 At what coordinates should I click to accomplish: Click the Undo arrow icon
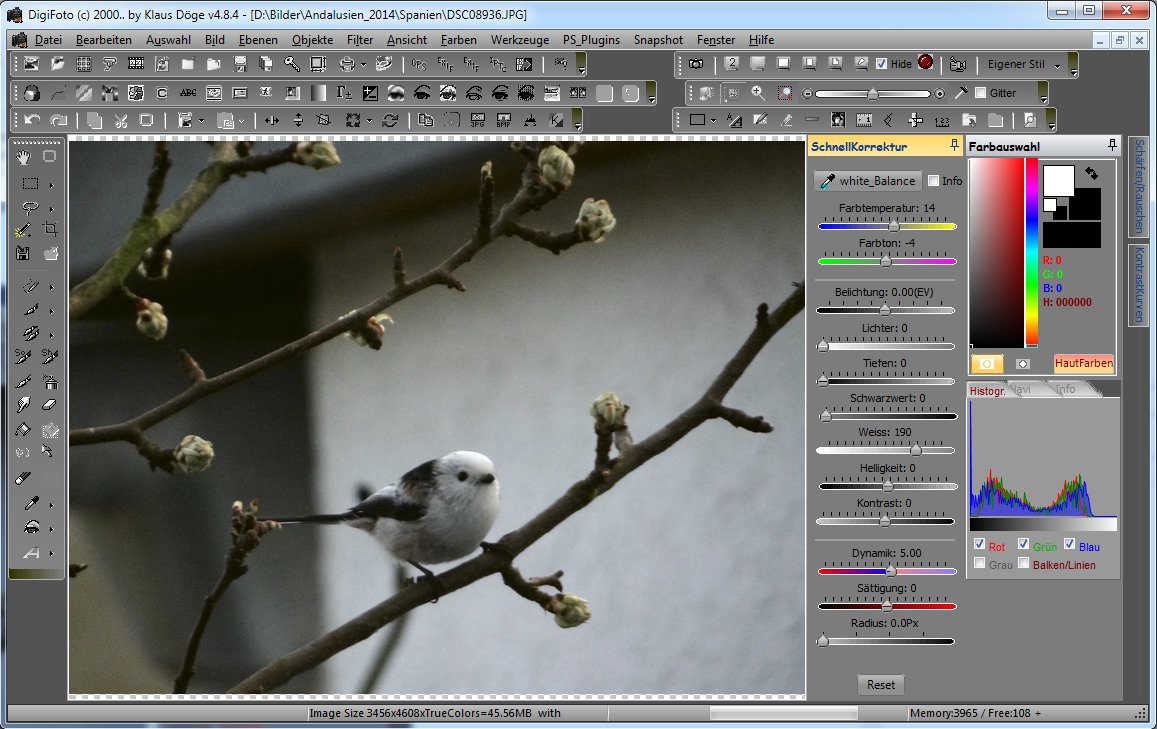tap(32, 120)
